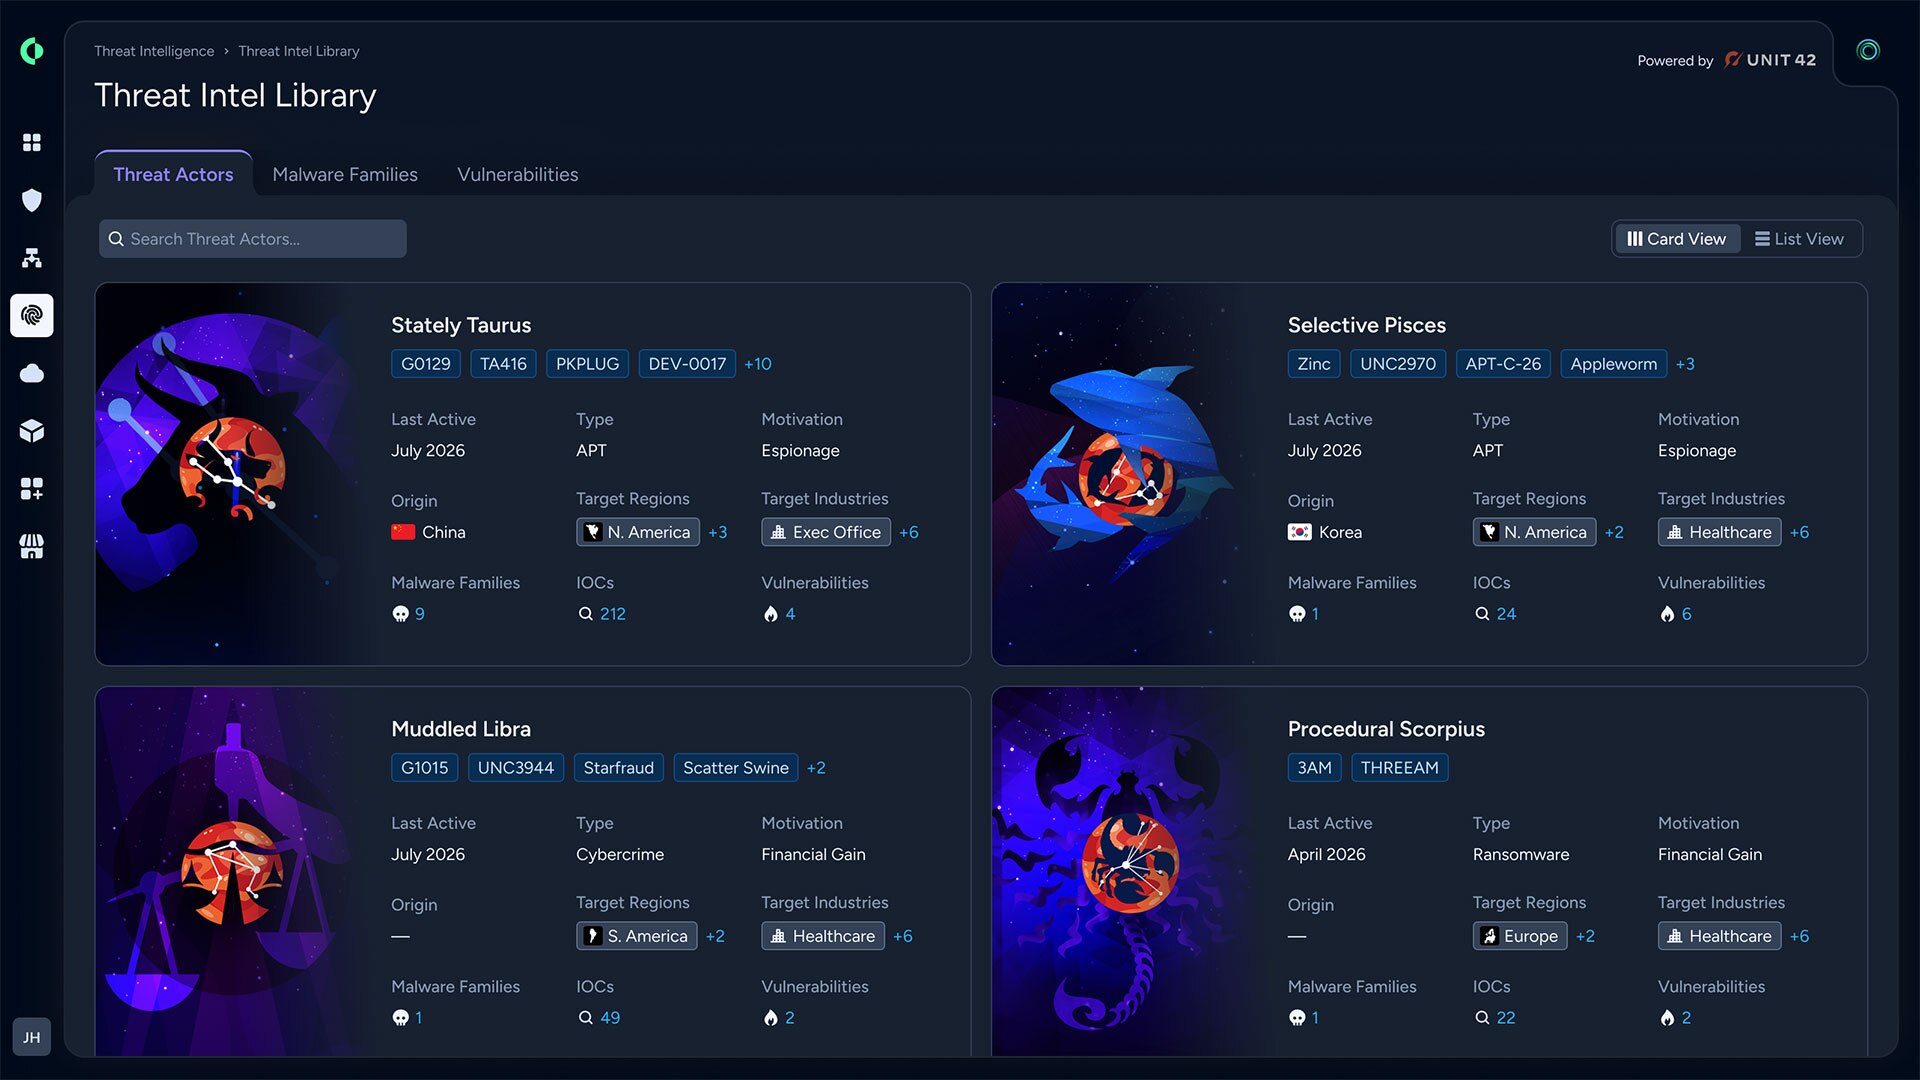Open the shield icon in sidebar

tap(32, 200)
